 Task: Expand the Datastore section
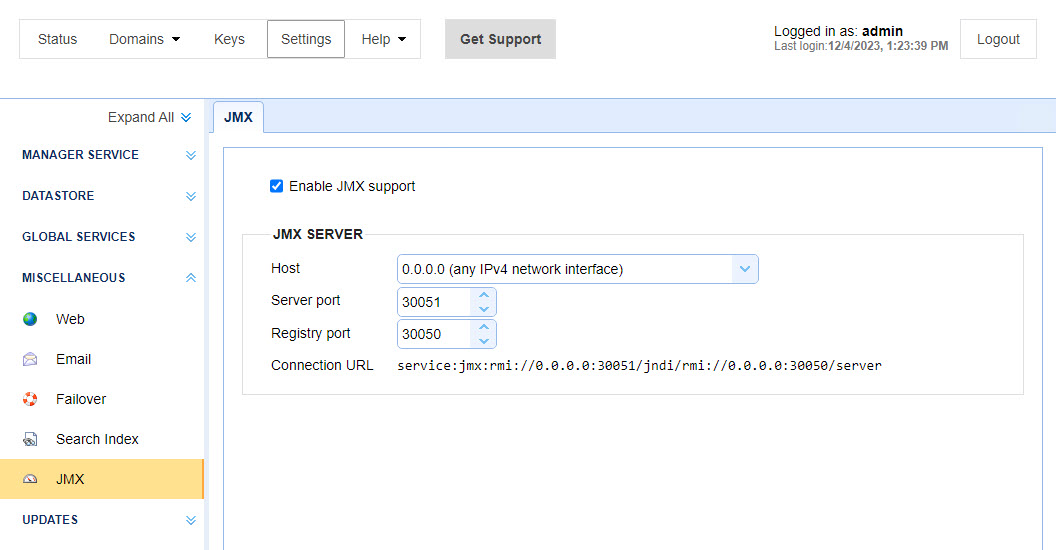click(191, 197)
